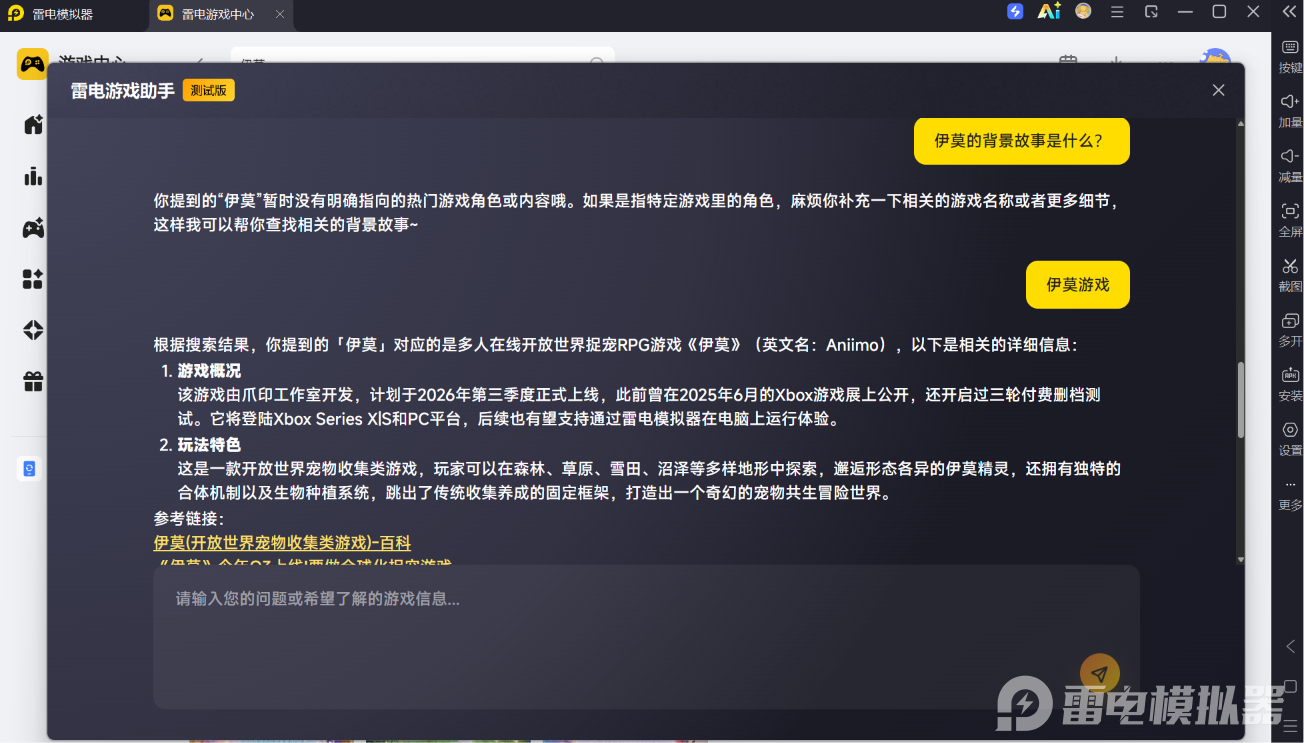
Task: Click the volume down (减量) icon
Action: coord(1290,156)
